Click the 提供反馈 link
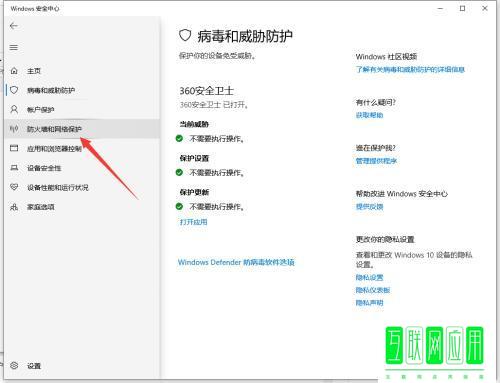The image size is (500, 383). pyautogui.click(x=370, y=207)
